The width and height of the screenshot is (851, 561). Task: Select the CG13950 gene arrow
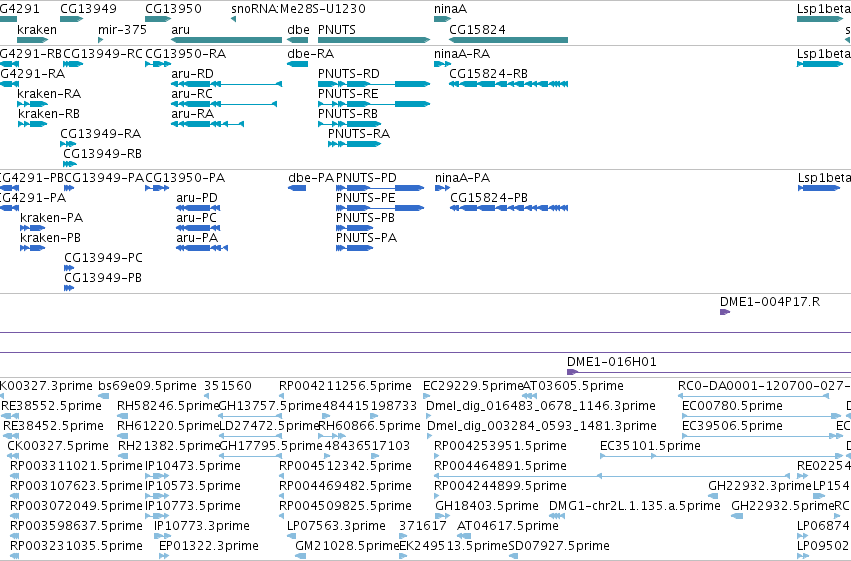[x=158, y=19]
